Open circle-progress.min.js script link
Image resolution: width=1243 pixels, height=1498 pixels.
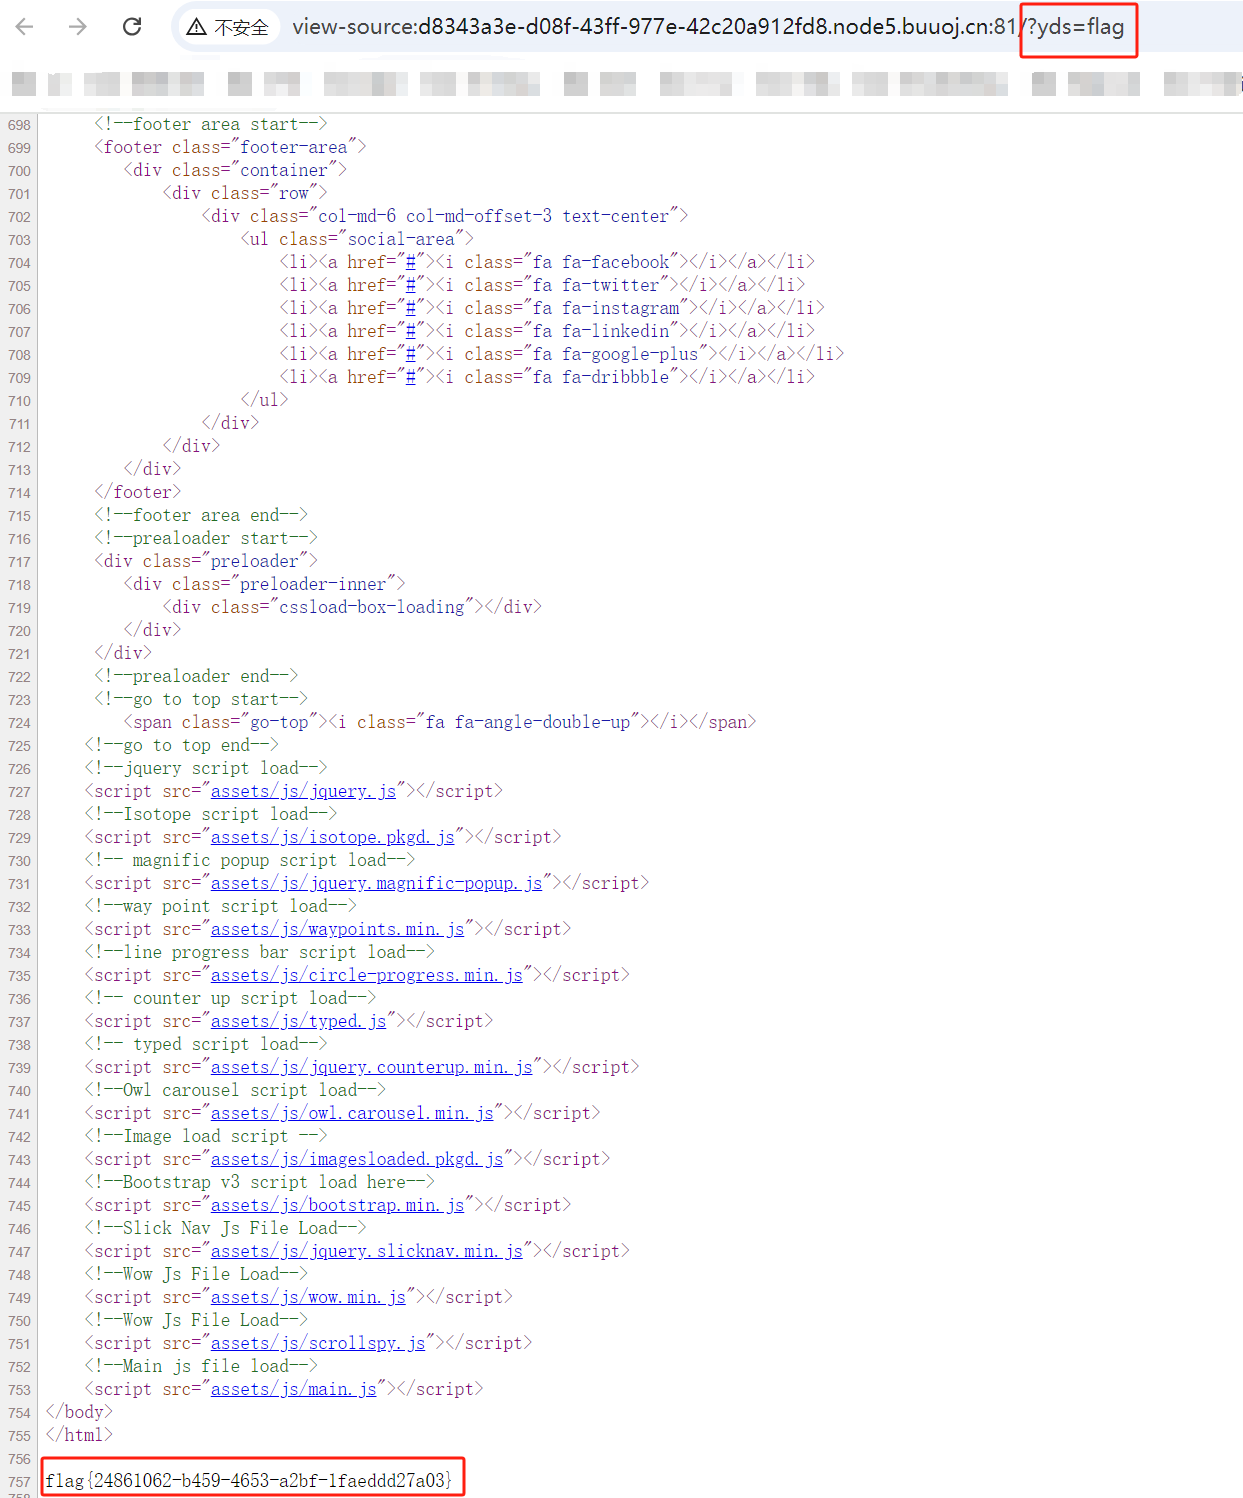pyautogui.click(x=366, y=975)
